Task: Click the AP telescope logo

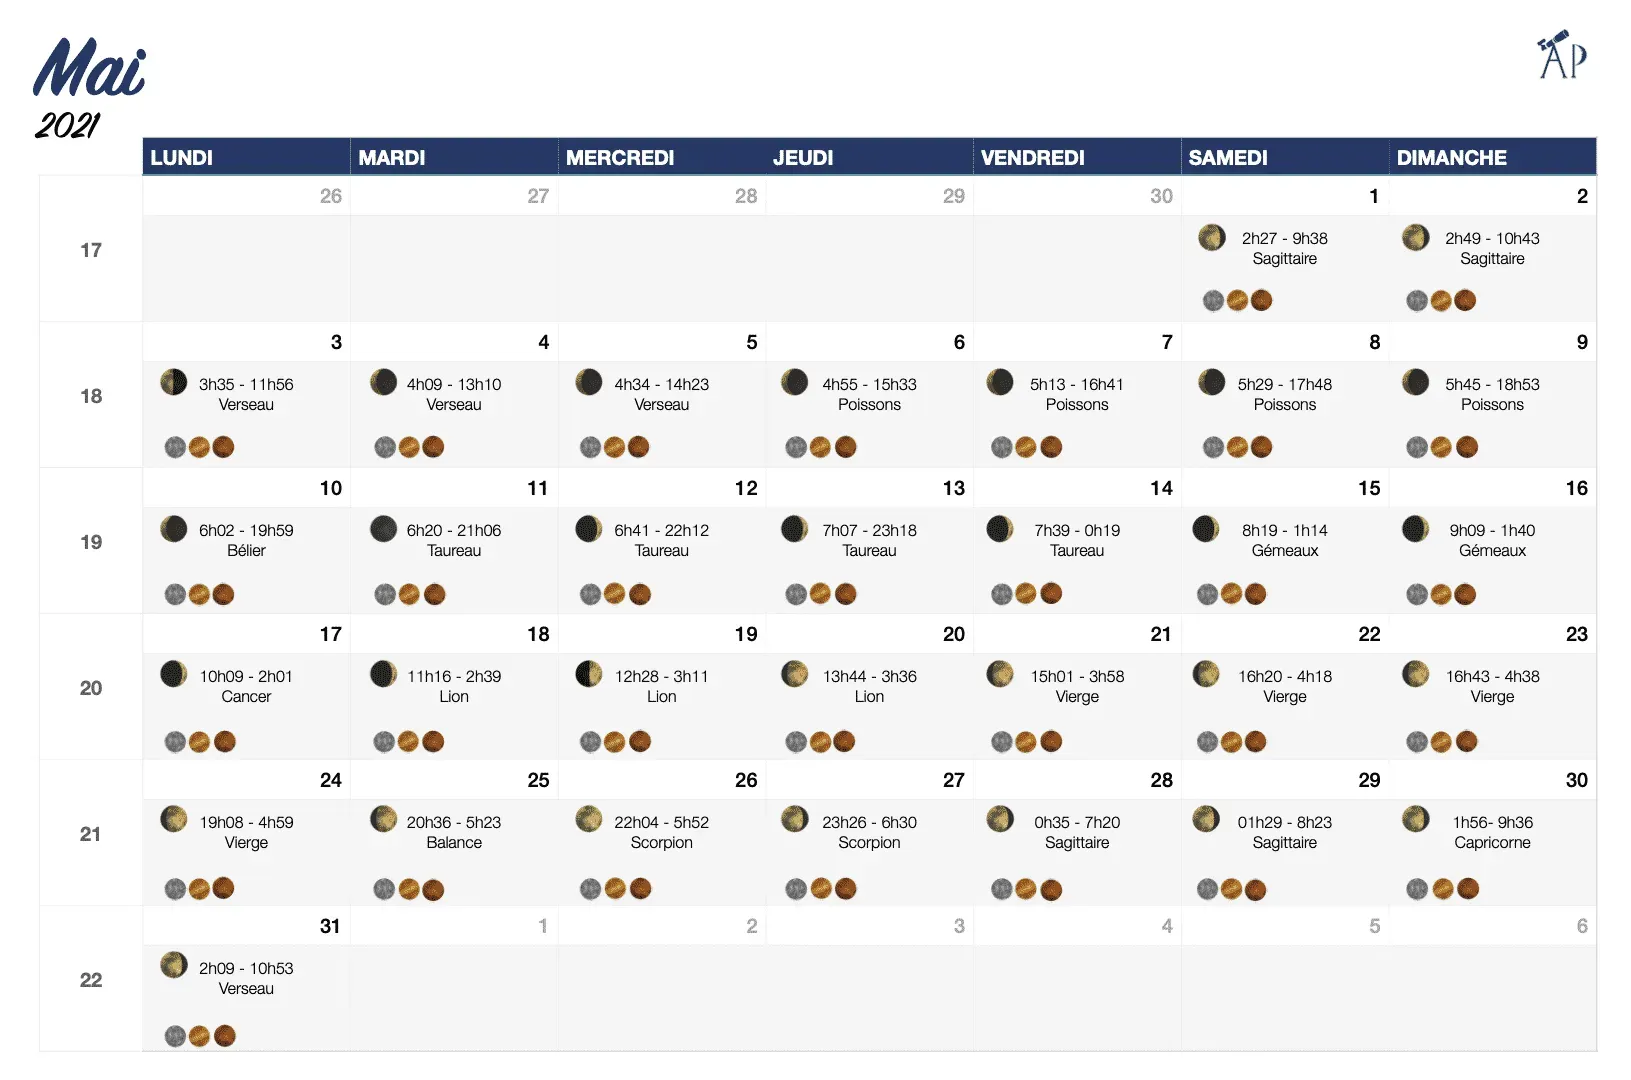Action: 1562,56
